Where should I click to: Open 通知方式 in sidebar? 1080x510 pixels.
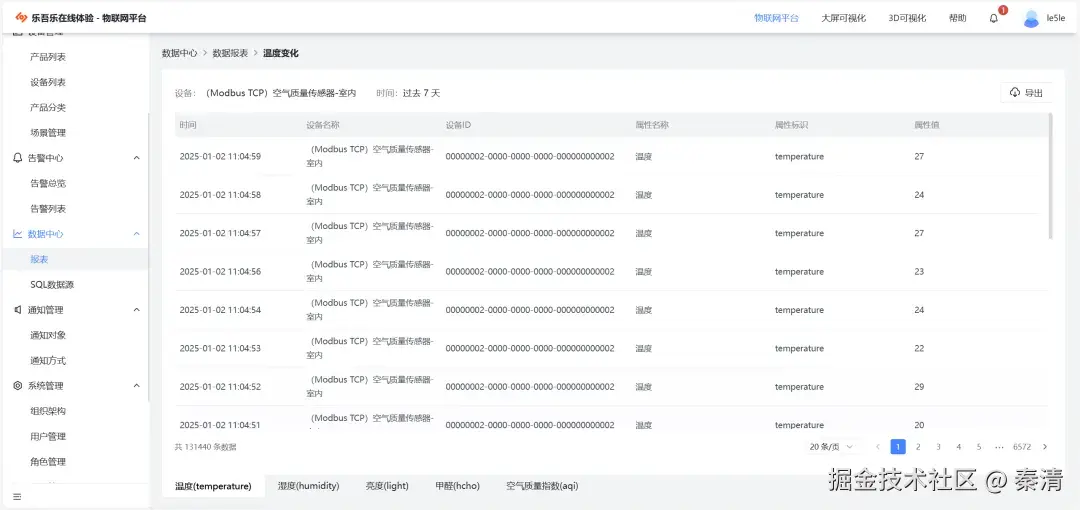point(48,360)
